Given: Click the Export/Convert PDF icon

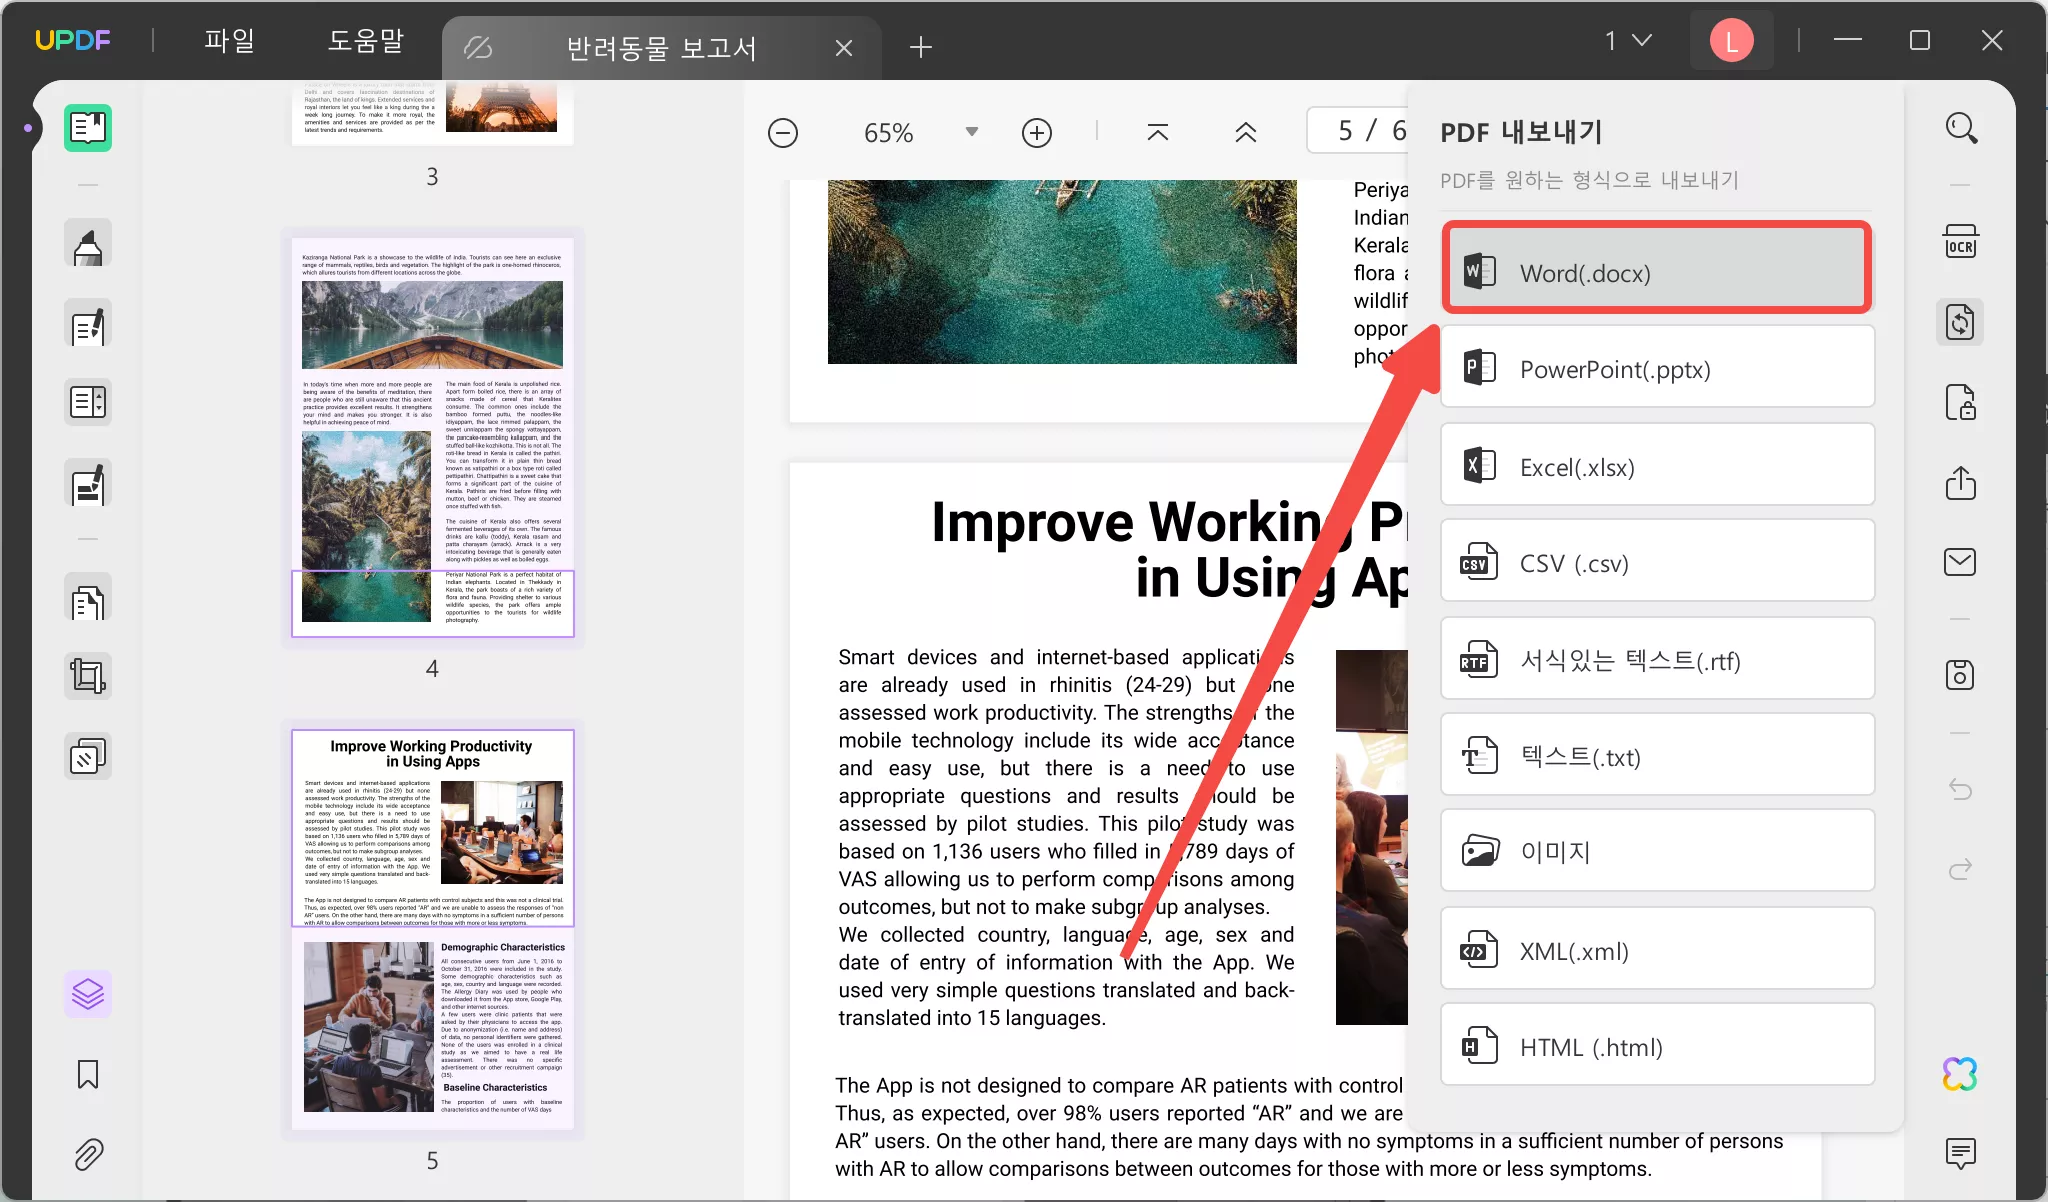Looking at the screenshot, I should pos(1960,322).
